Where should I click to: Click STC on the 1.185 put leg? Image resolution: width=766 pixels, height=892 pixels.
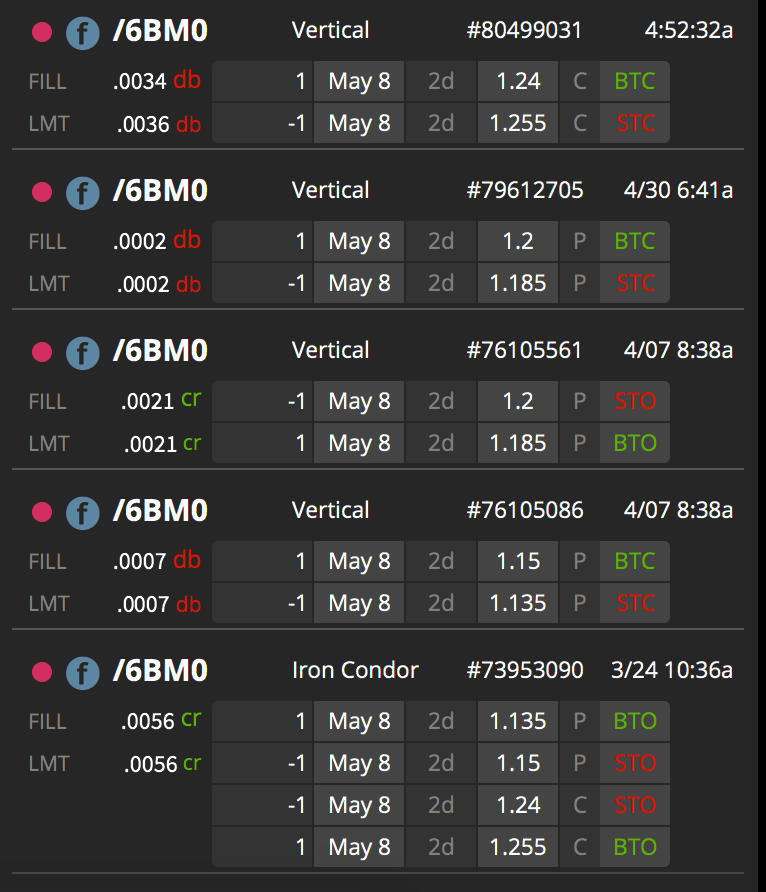click(x=635, y=283)
